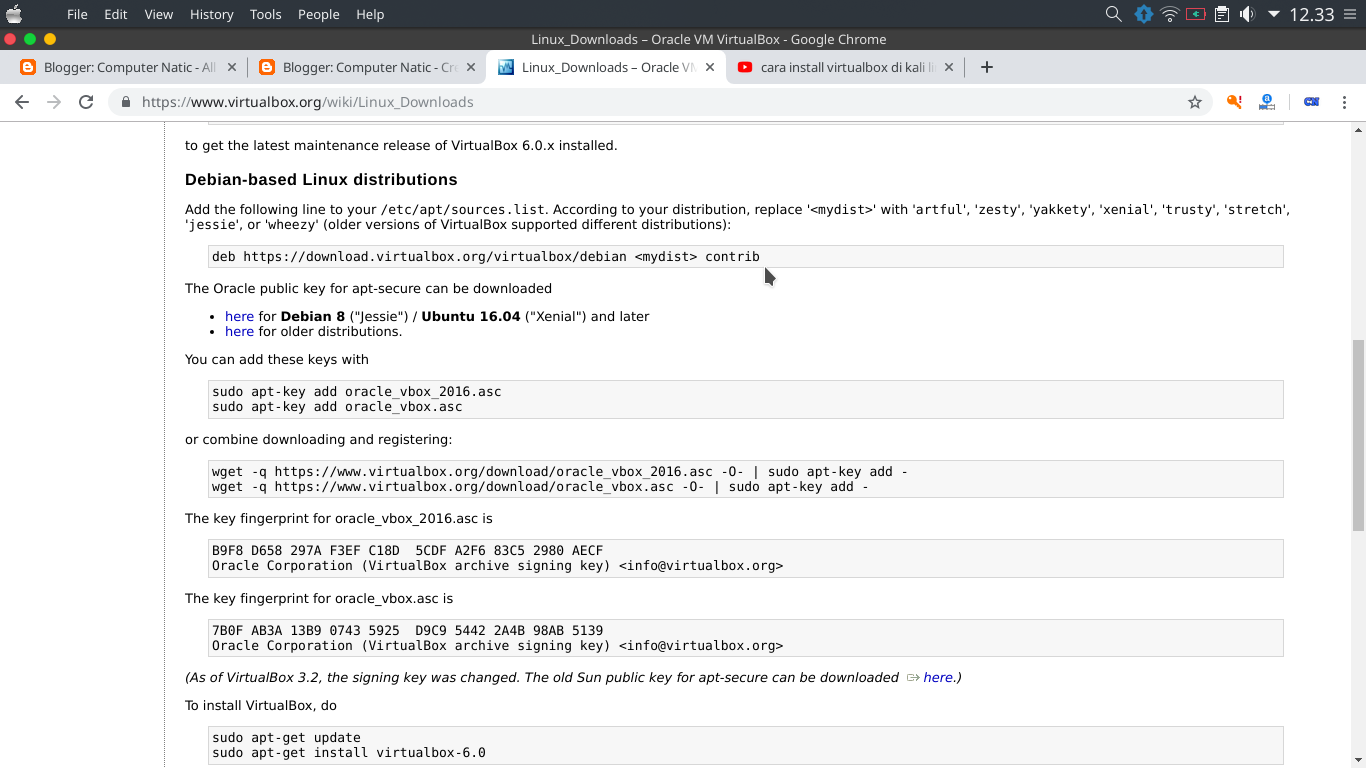Click 'sudo apt-get install virtualbox-6.0' command

(x=349, y=753)
